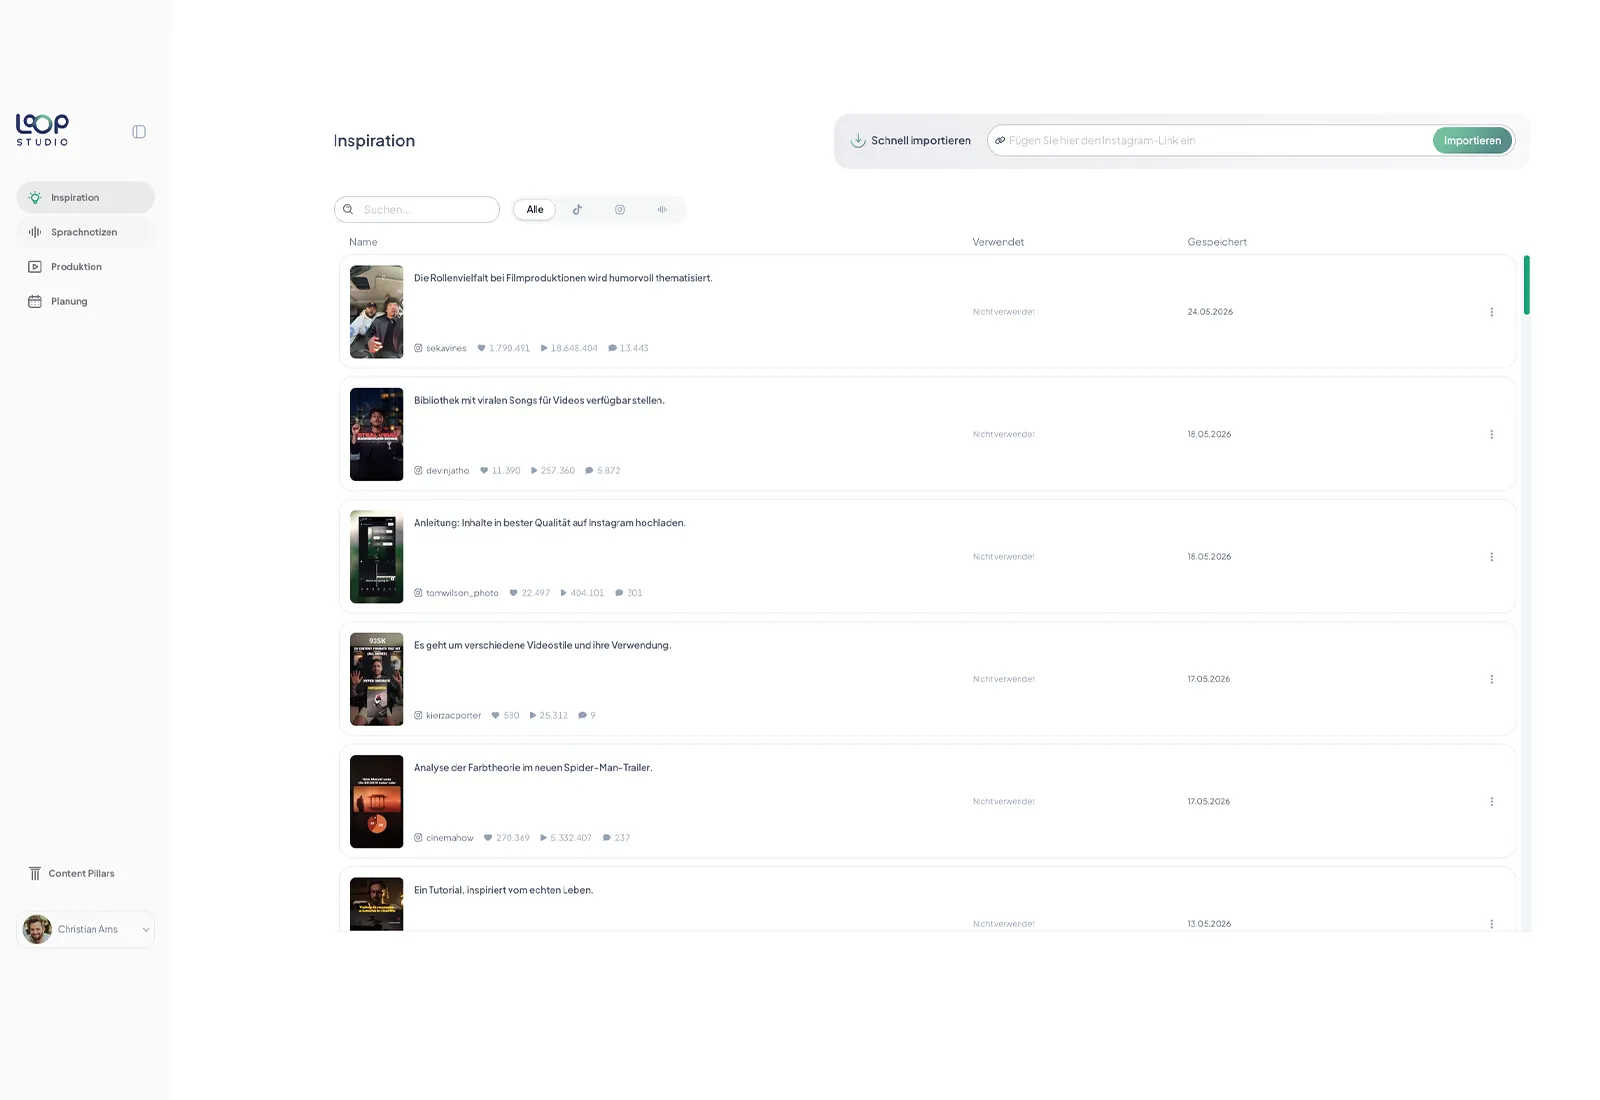Click the green vertical scrollbar thumb
Viewport: 1600px width, 1100px height.
(1526, 285)
